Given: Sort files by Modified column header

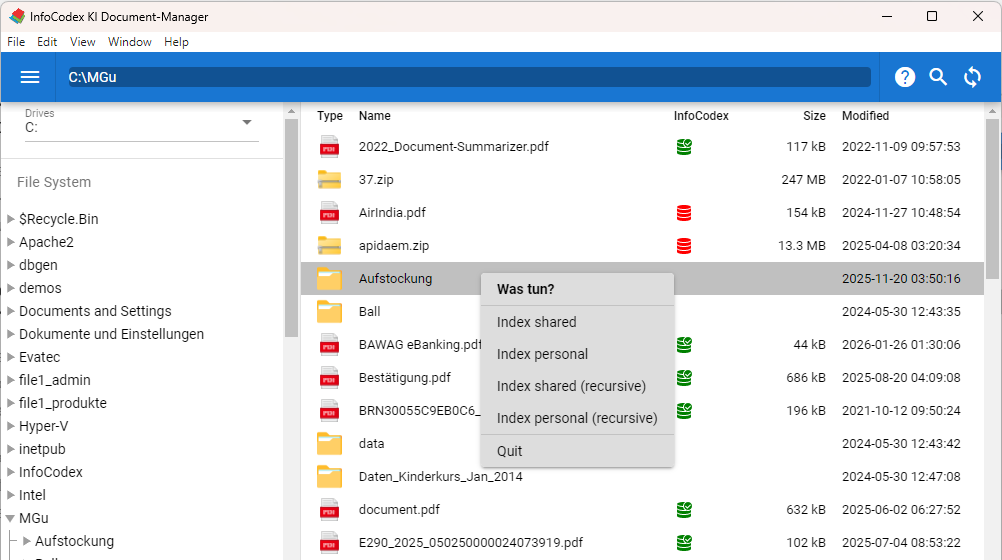Looking at the screenshot, I should [865, 116].
